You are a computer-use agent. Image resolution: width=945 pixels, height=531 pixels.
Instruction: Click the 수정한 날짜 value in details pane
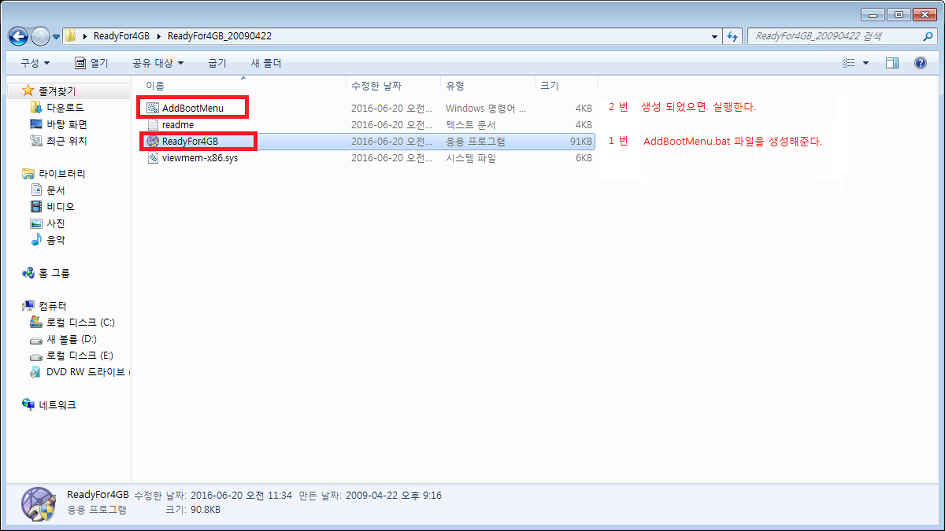click(x=241, y=495)
